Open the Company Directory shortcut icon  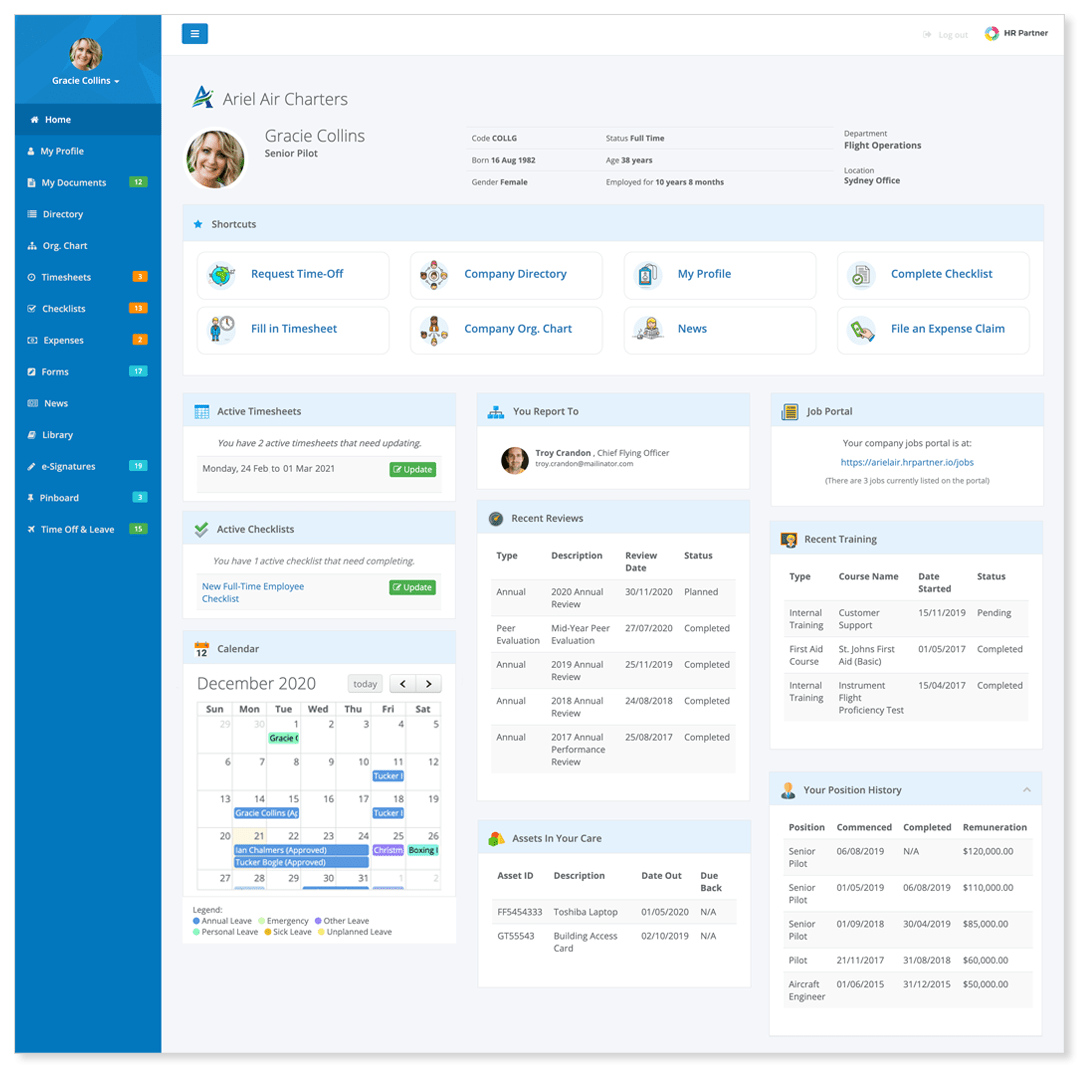(x=434, y=275)
